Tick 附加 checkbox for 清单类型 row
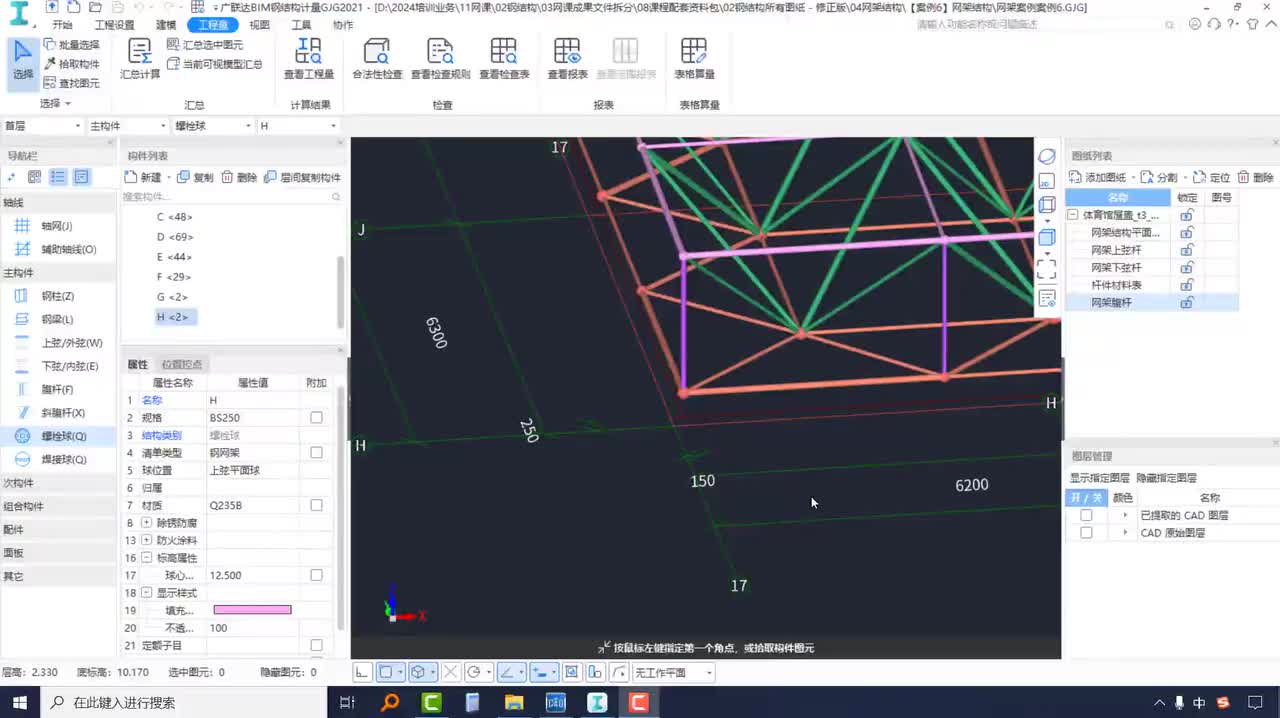Viewport: 1280px width, 718px height. pyautogui.click(x=316, y=452)
